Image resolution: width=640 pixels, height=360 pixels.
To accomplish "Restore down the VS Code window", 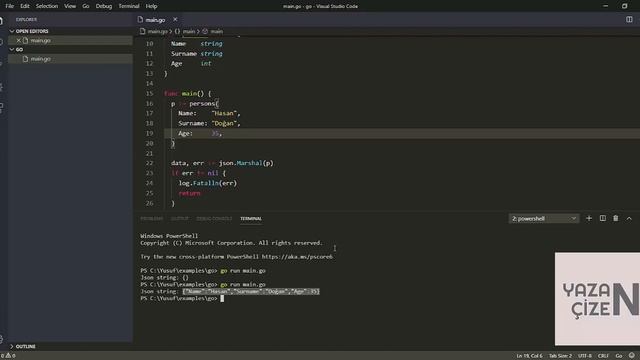I will tap(624, 6).
